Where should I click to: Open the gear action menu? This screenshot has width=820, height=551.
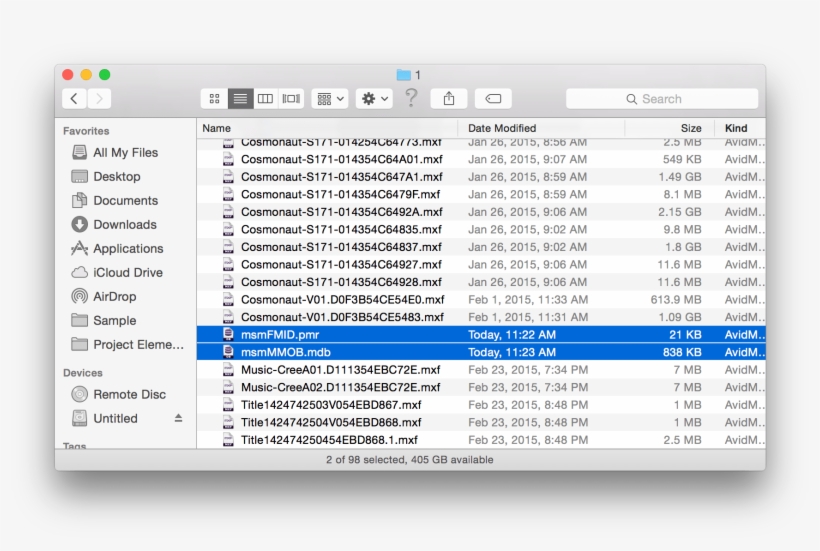(374, 98)
